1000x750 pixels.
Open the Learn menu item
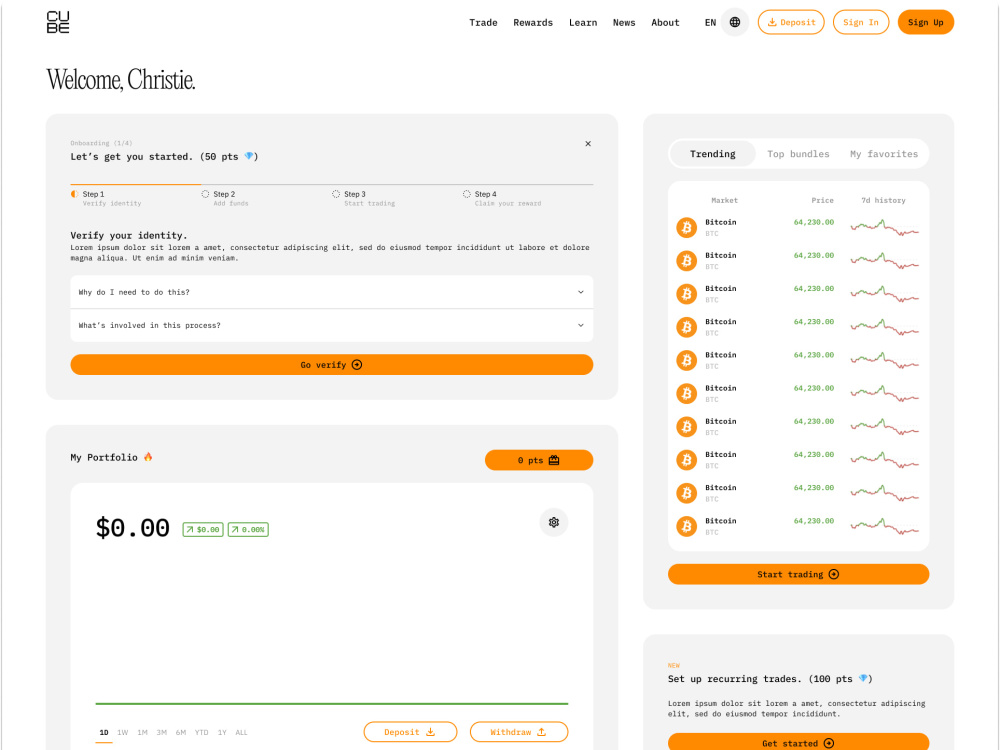click(583, 22)
